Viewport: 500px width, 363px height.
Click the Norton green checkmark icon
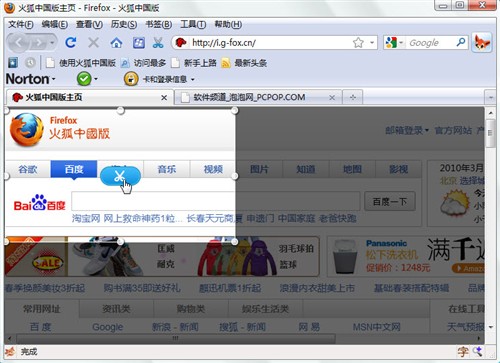pos(84,79)
